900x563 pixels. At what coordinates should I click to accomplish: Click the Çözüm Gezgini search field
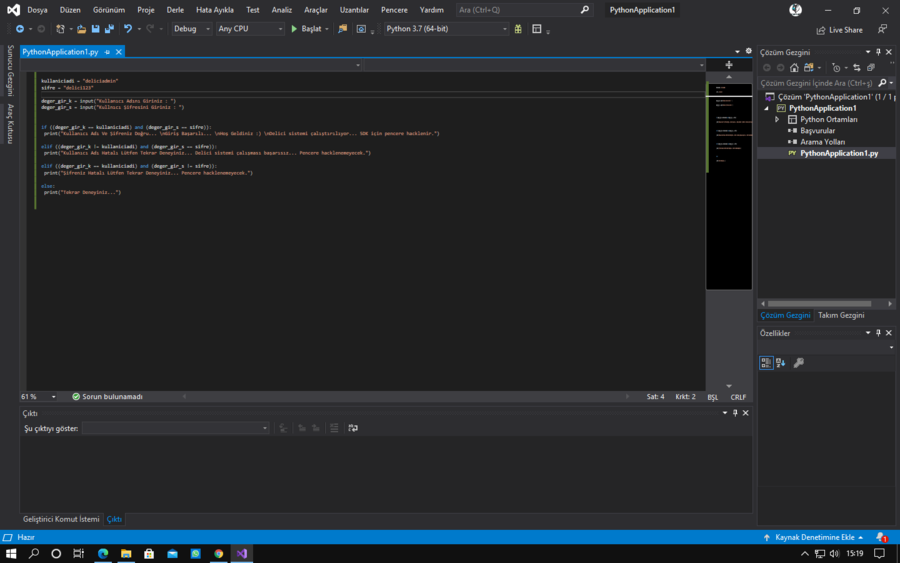[x=815, y=83]
